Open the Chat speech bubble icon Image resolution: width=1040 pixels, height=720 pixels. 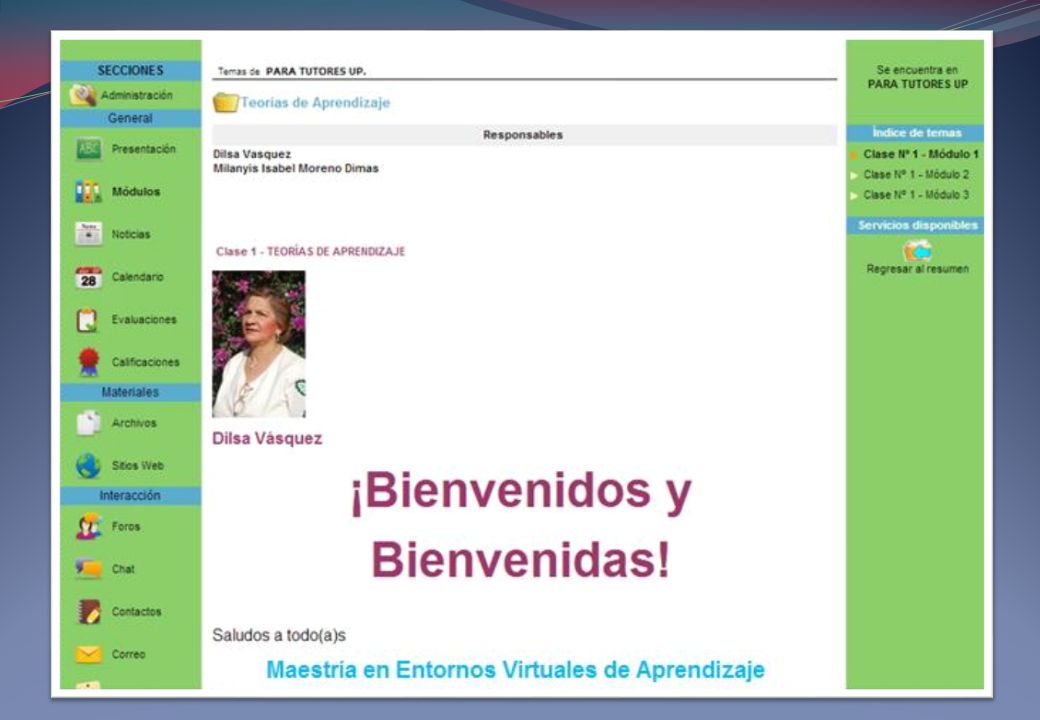tap(88, 569)
